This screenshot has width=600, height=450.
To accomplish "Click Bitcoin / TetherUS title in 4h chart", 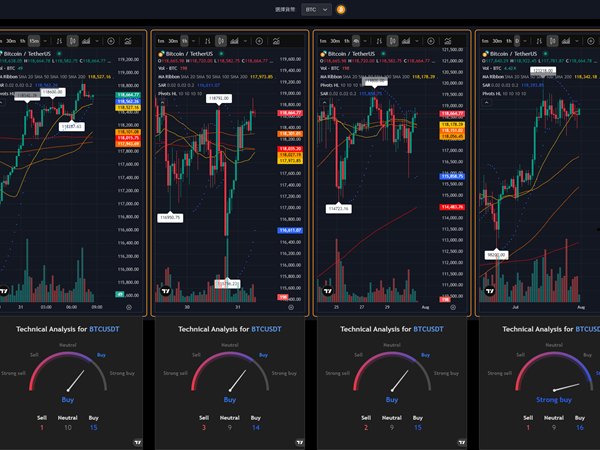I will (x=352, y=54).
